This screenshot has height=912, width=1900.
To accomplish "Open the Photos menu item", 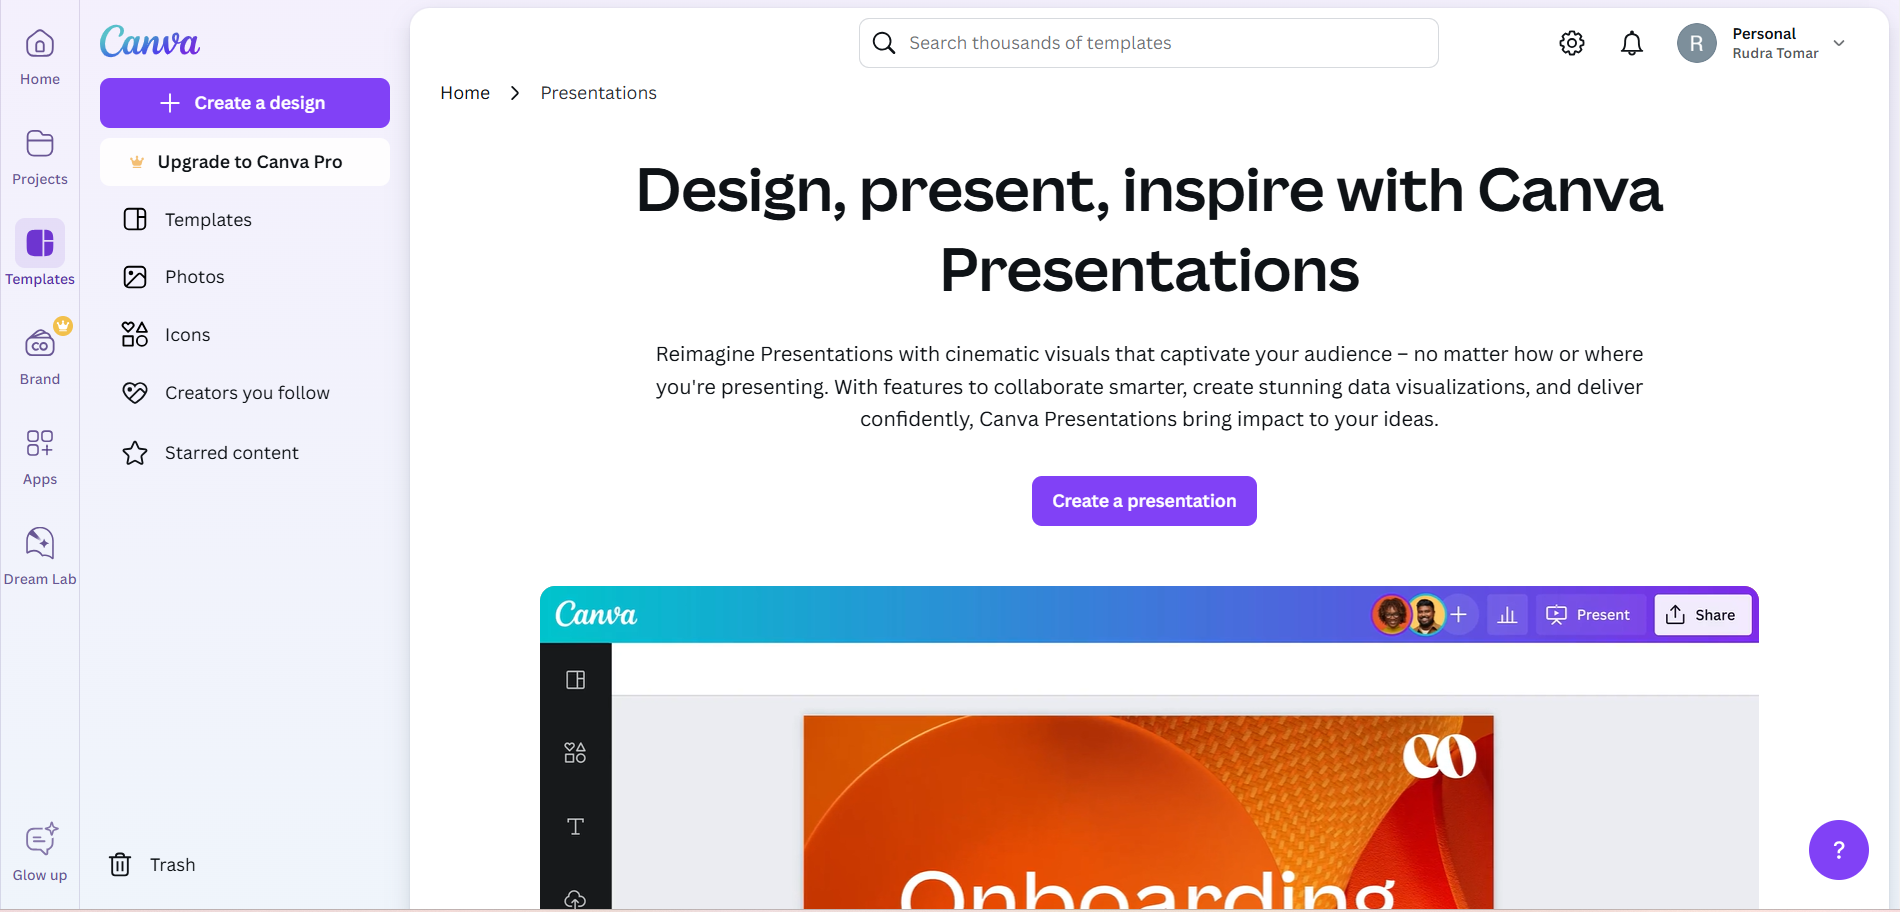I will 245,277.
